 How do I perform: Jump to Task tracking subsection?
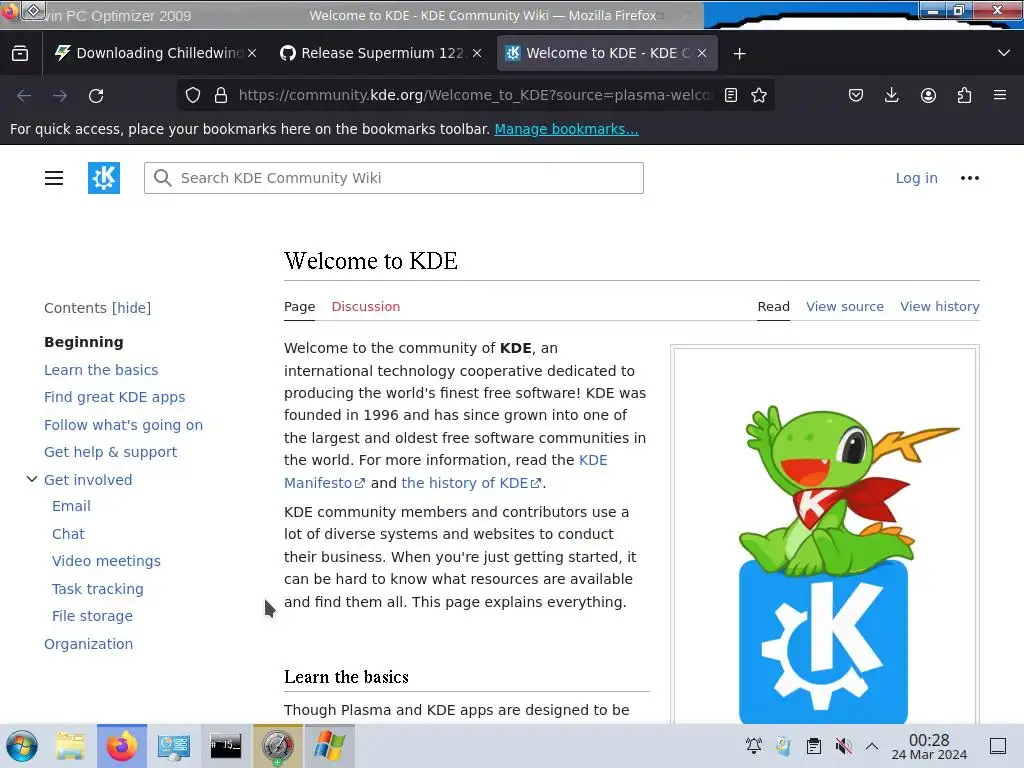(97, 589)
